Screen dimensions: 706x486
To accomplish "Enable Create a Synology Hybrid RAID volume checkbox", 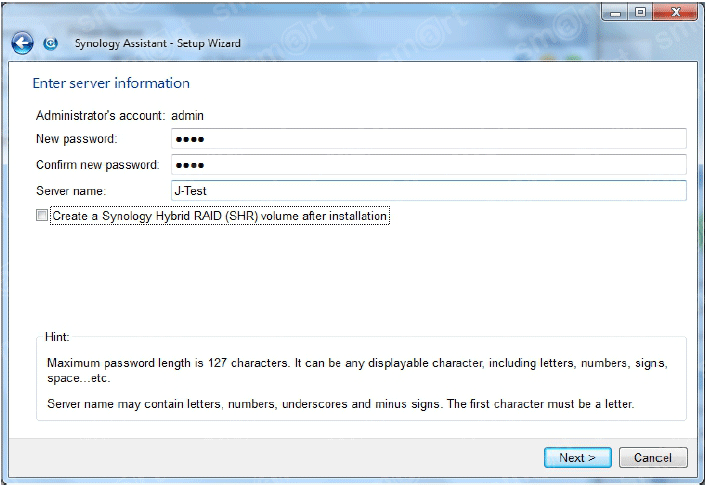I will 42,215.
